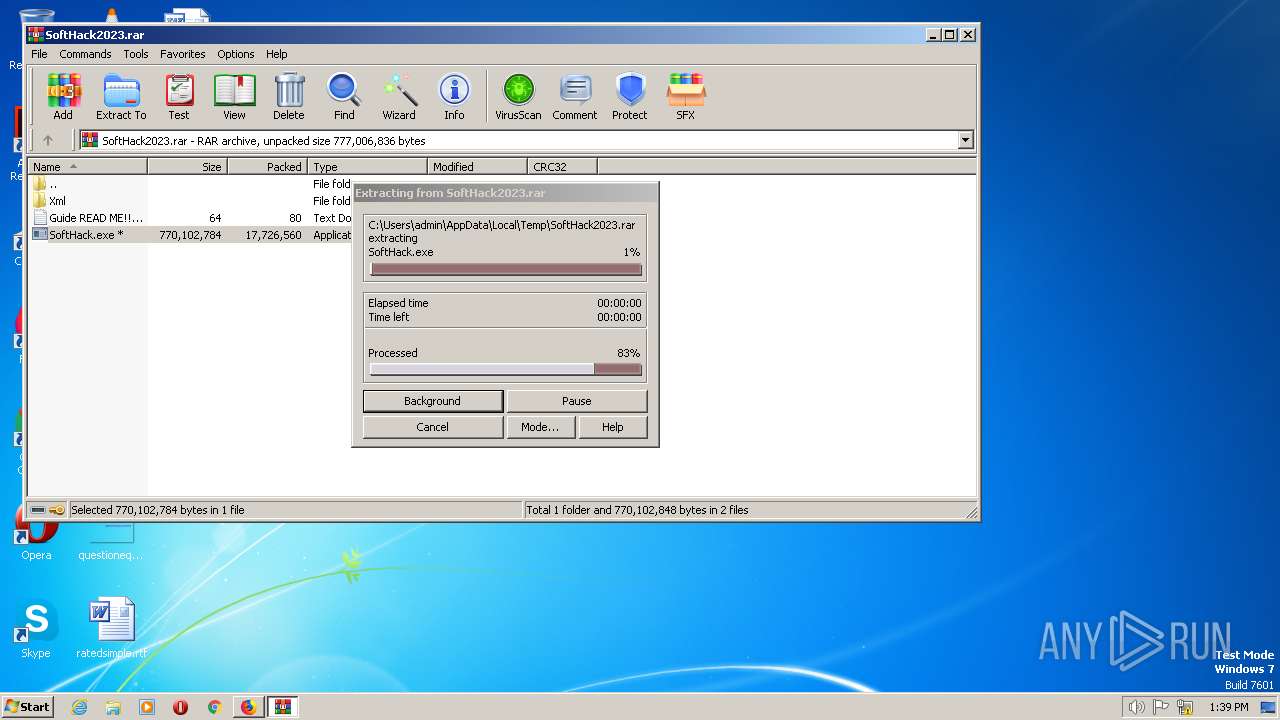
Task: Click the Show desktop button
Action: tap(1269, 707)
